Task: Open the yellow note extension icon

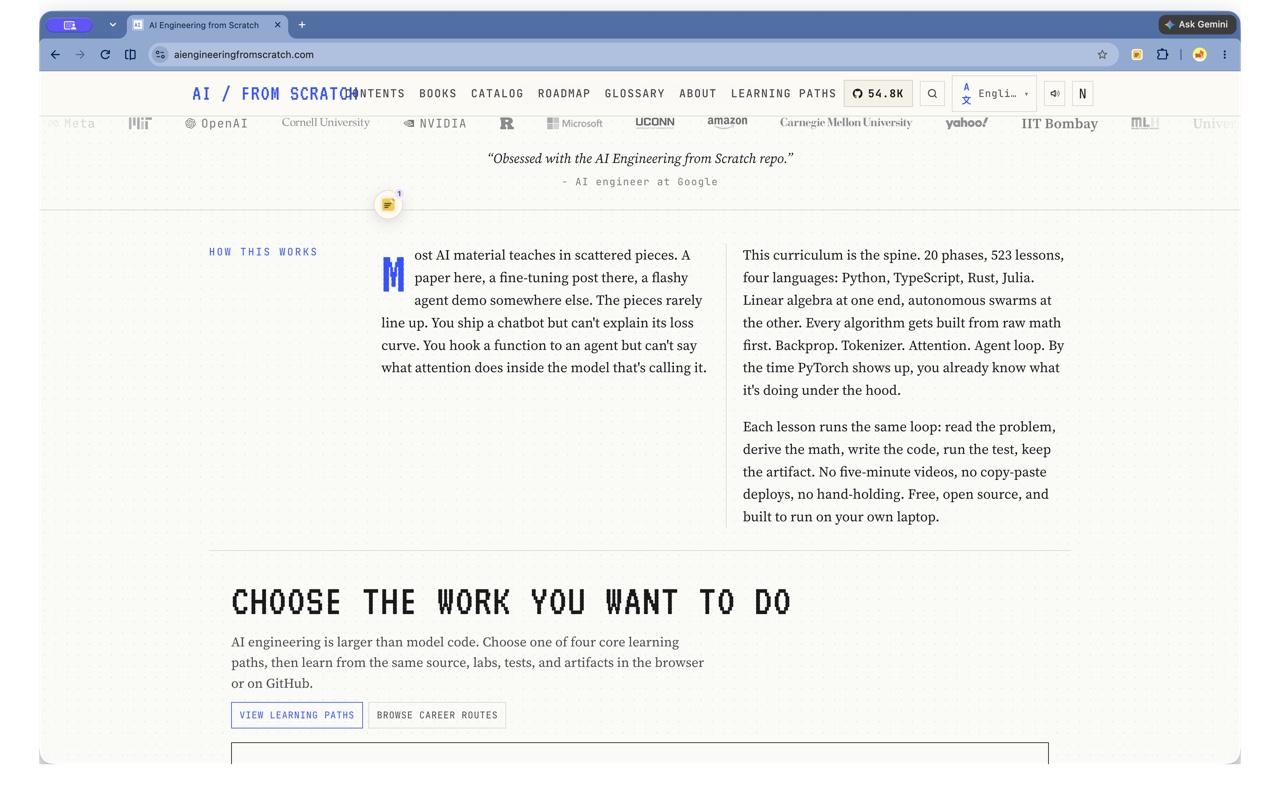Action: tap(1137, 55)
